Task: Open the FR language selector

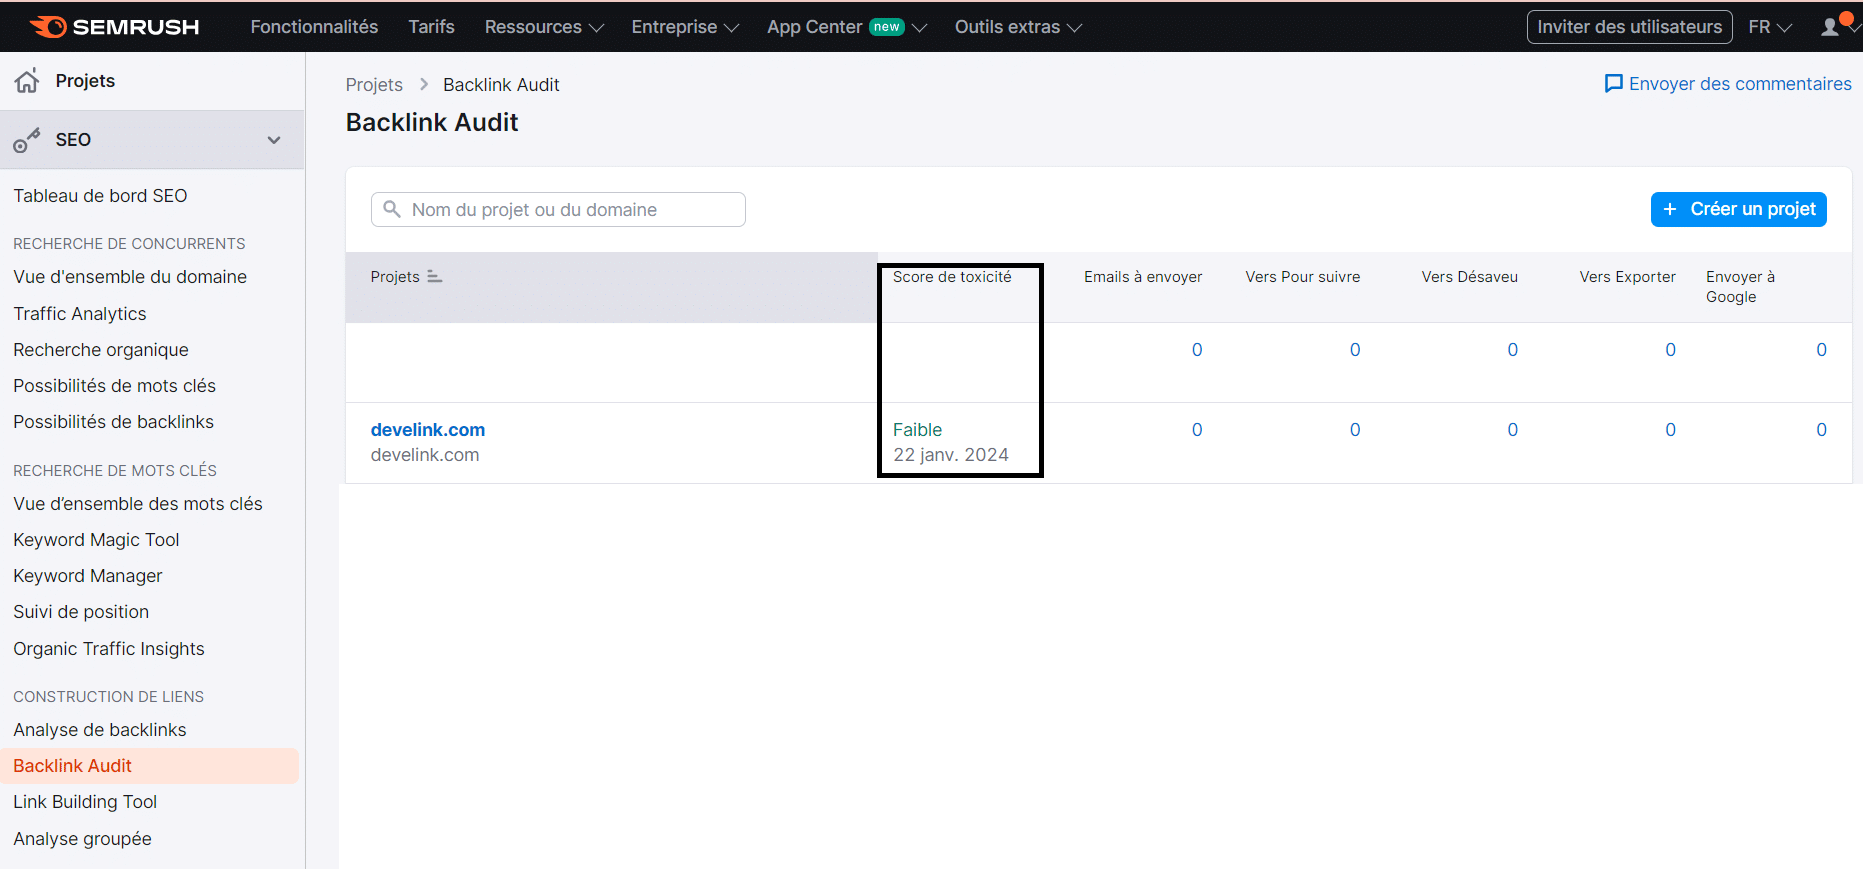Action: point(1770,27)
